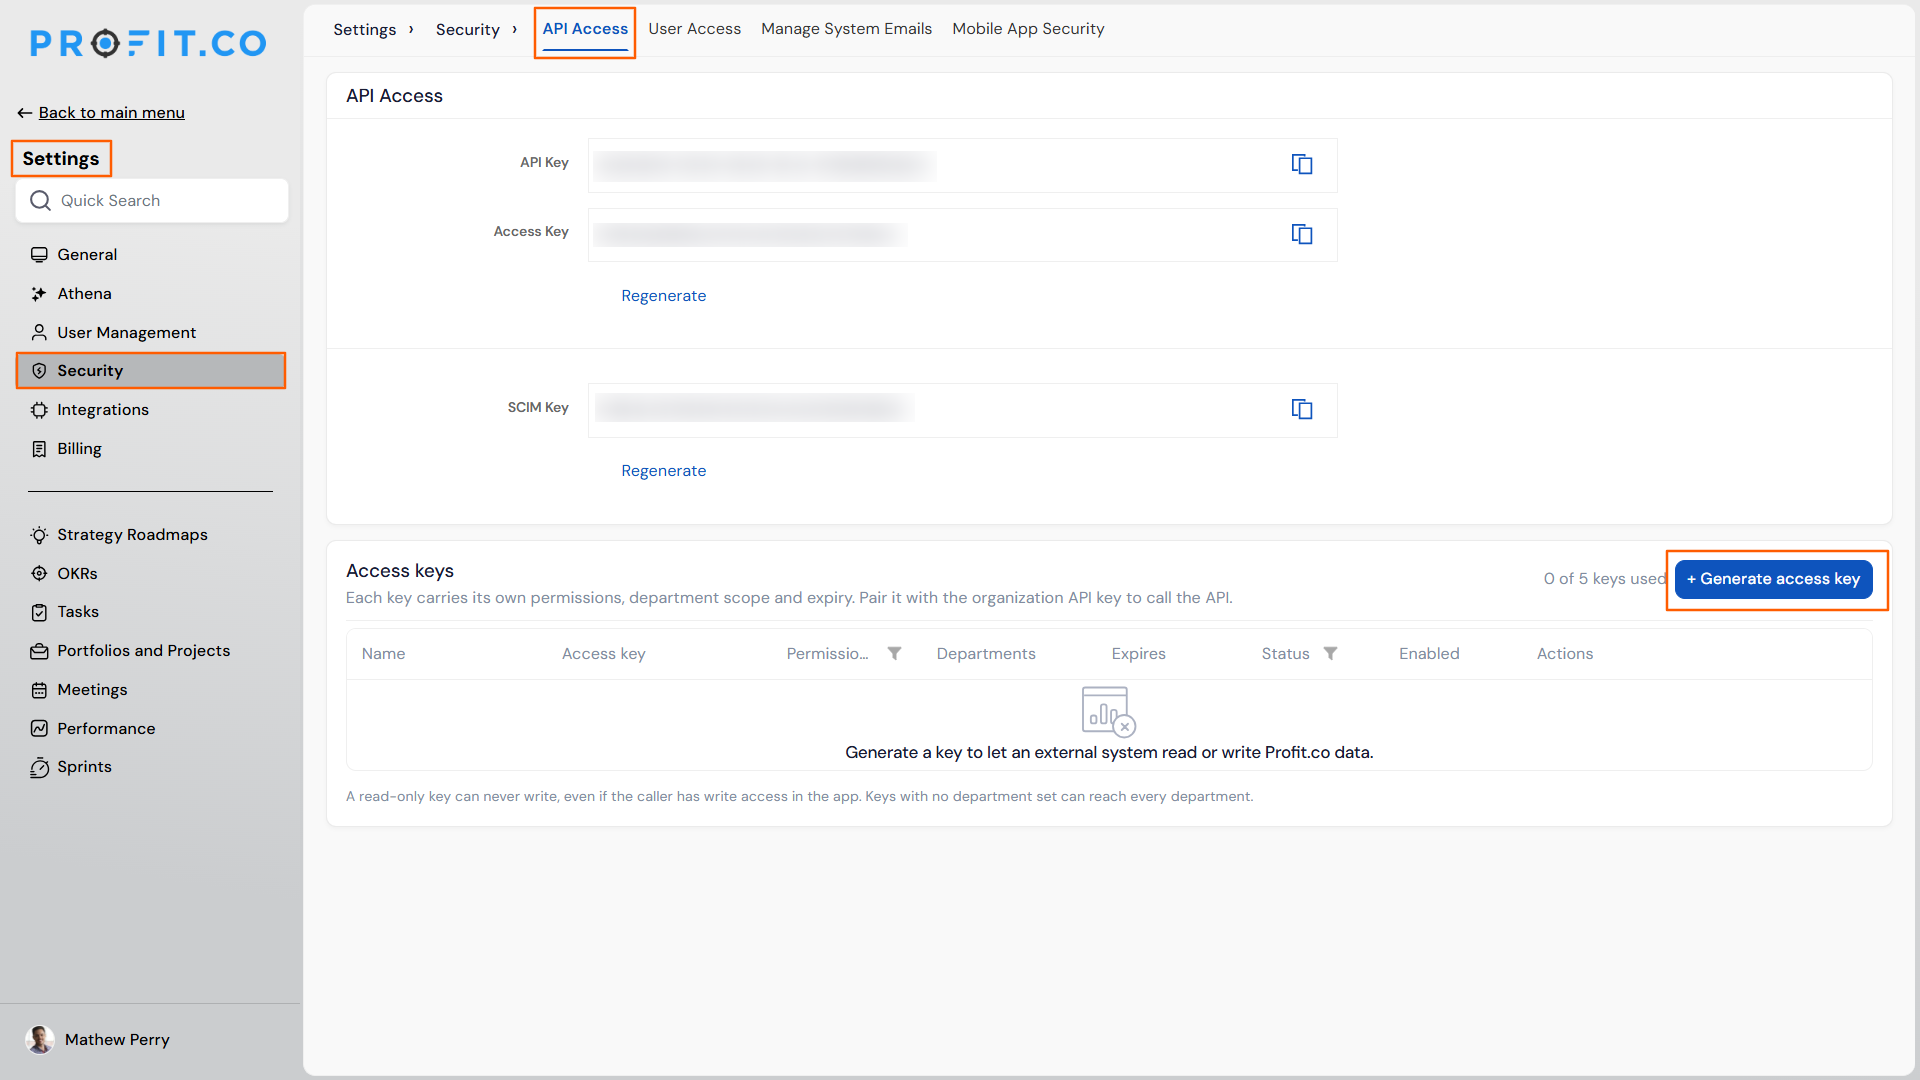This screenshot has height=1080, width=1920.
Task: Open Billing label in sidebar
Action: click(x=79, y=449)
